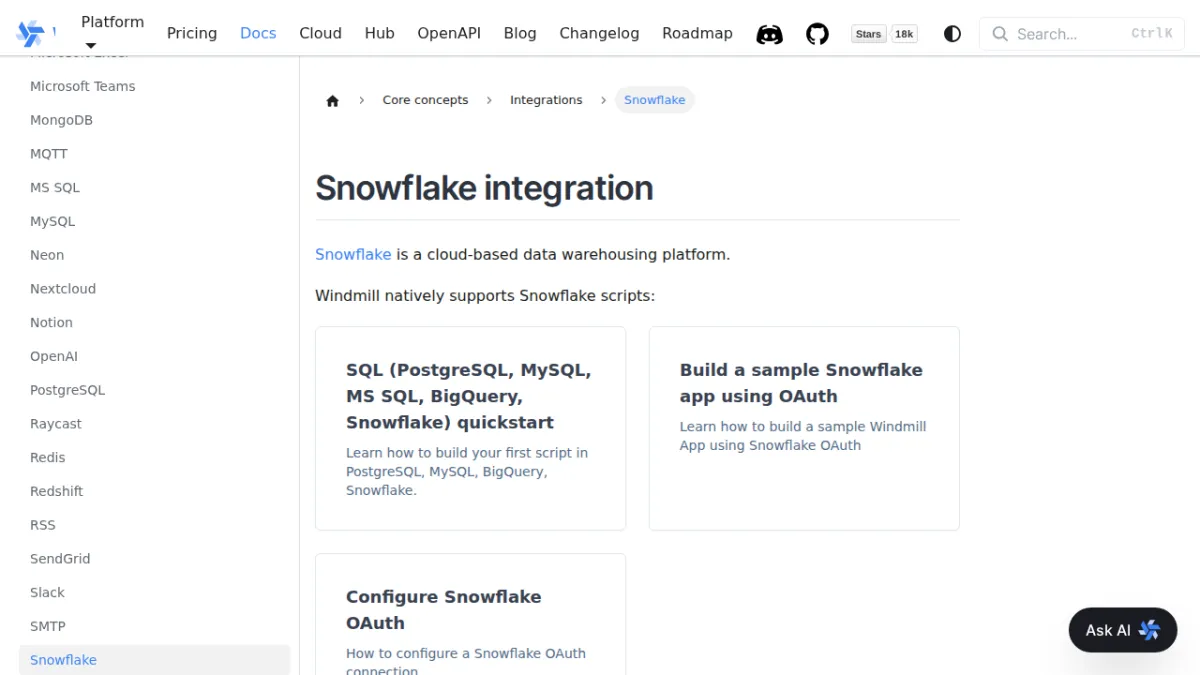The height and width of the screenshot is (675, 1200).
Task: Open the Pricing menu item
Action: click(x=192, y=33)
